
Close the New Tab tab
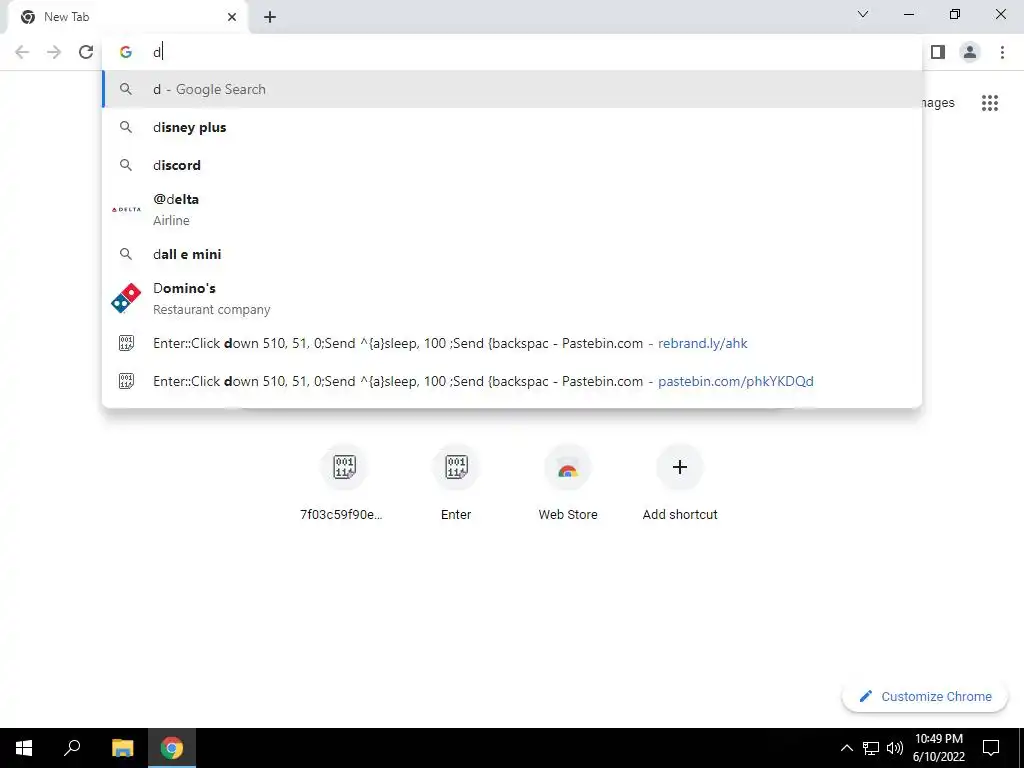(232, 17)
